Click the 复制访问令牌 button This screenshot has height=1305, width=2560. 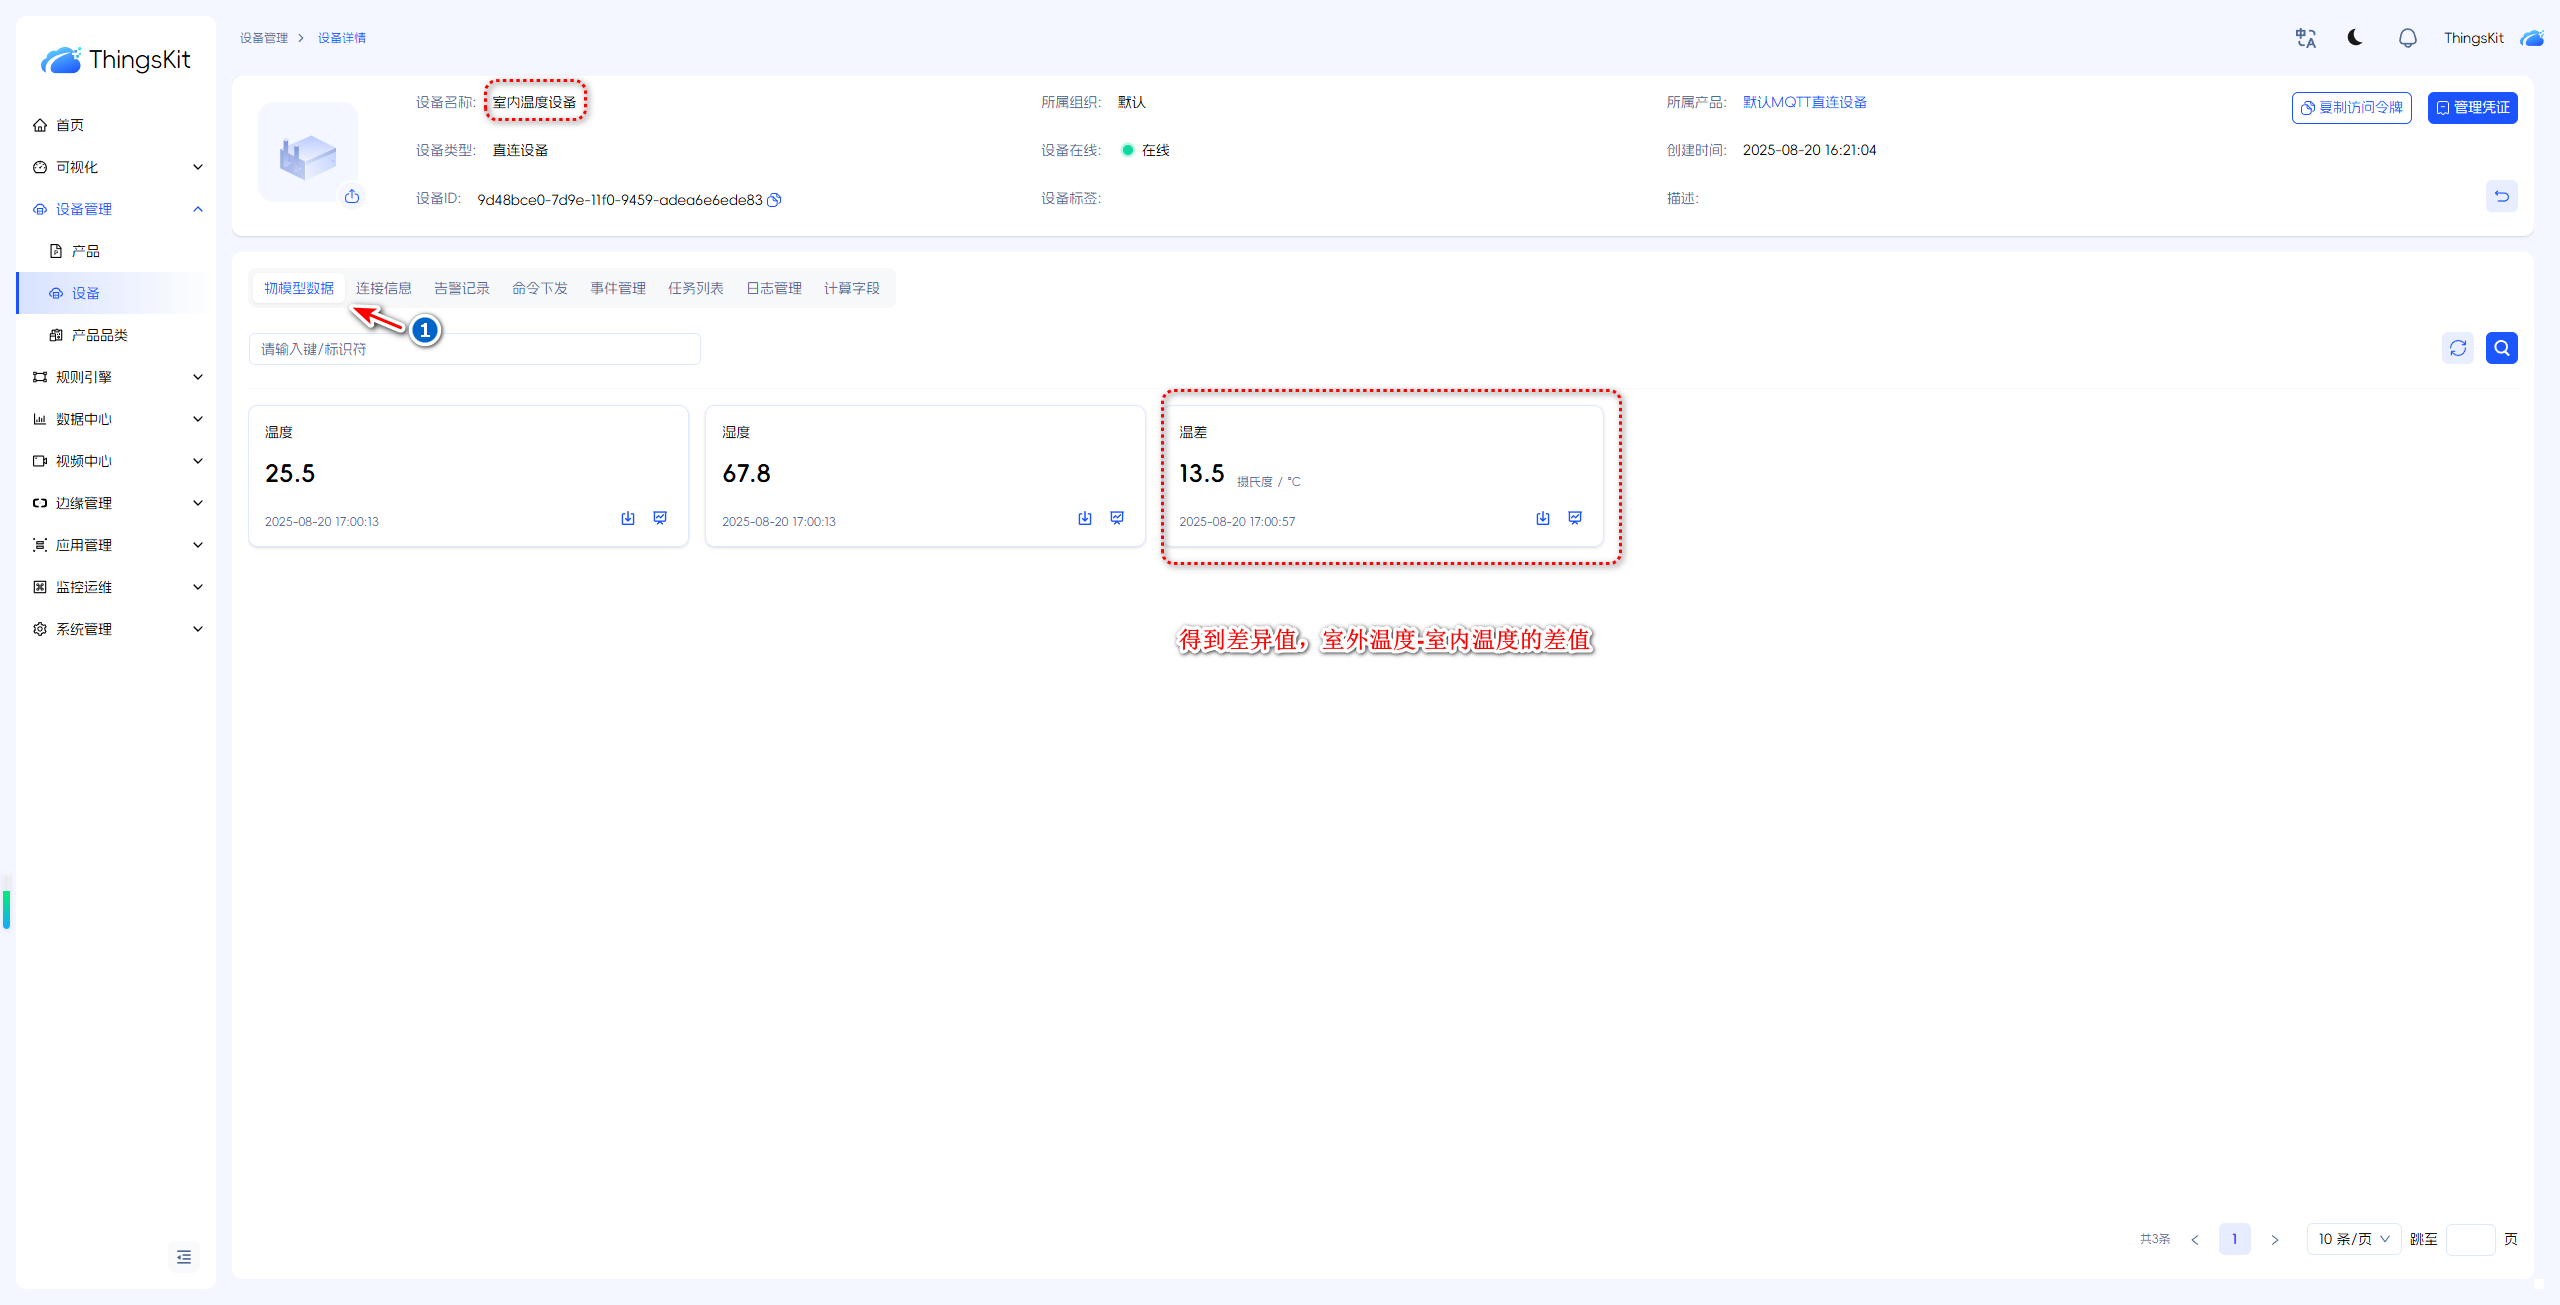[2351, 108]
